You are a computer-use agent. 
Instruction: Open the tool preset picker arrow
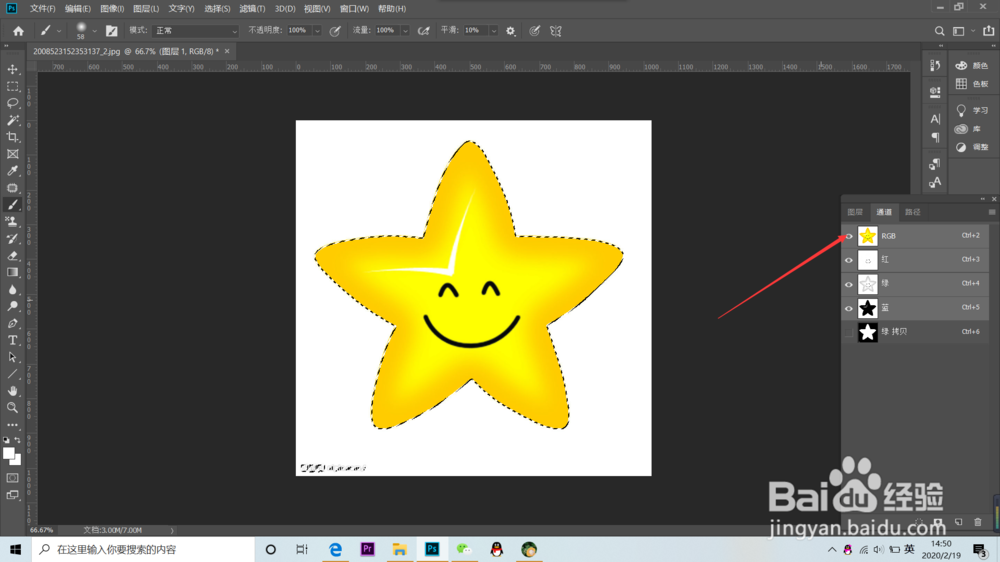(x=59, y=31)
